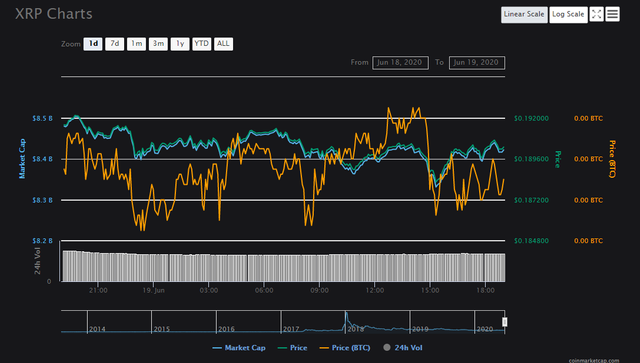
Task: Toggle Market Cap series in legend
Action: [239, 348]
